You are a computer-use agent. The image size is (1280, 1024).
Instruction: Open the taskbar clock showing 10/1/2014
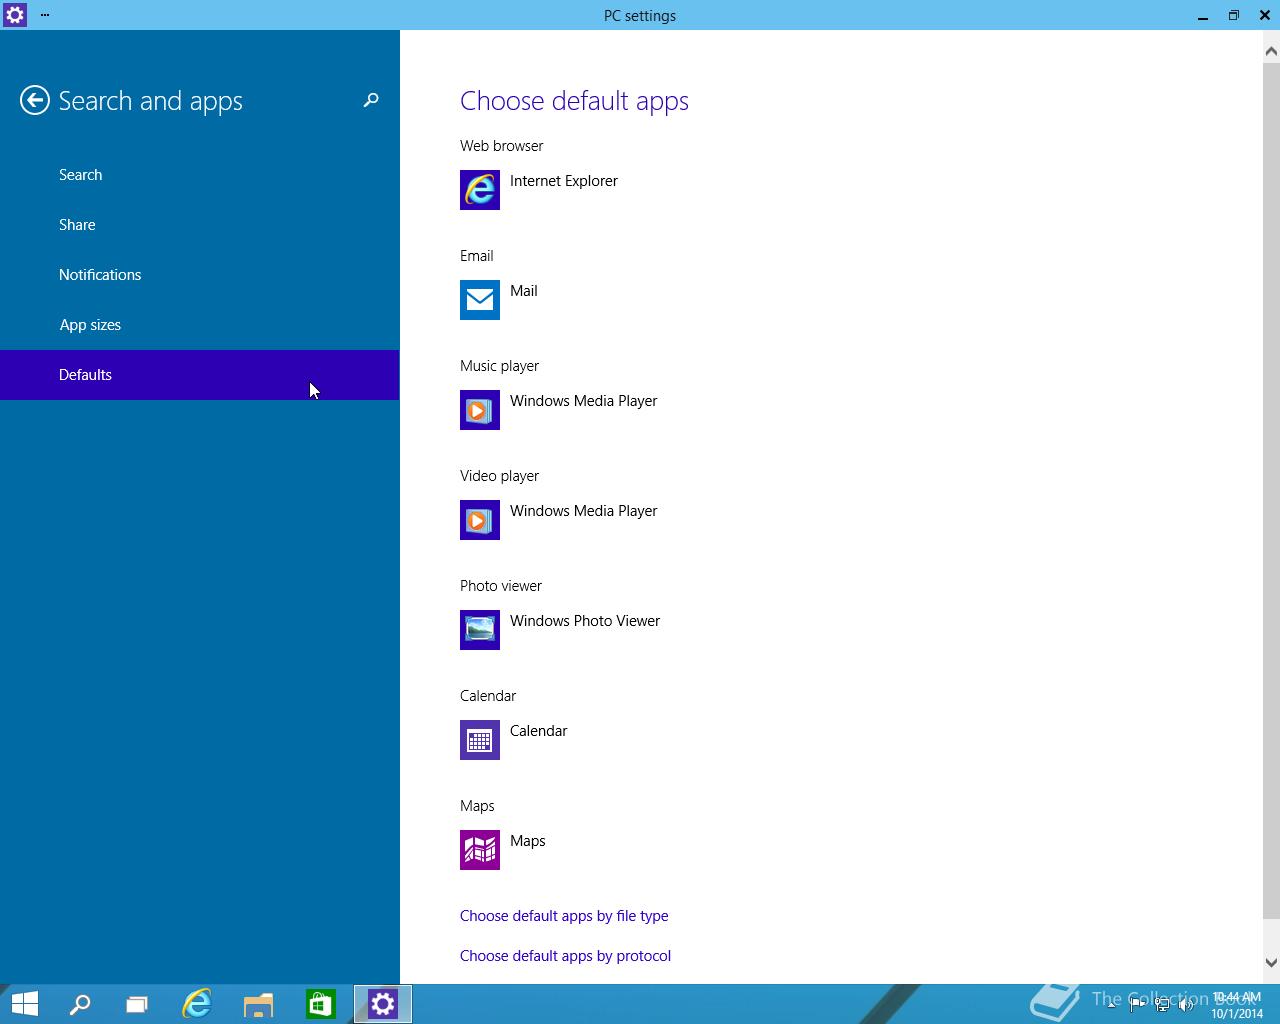click(x=1237, y=1005)
